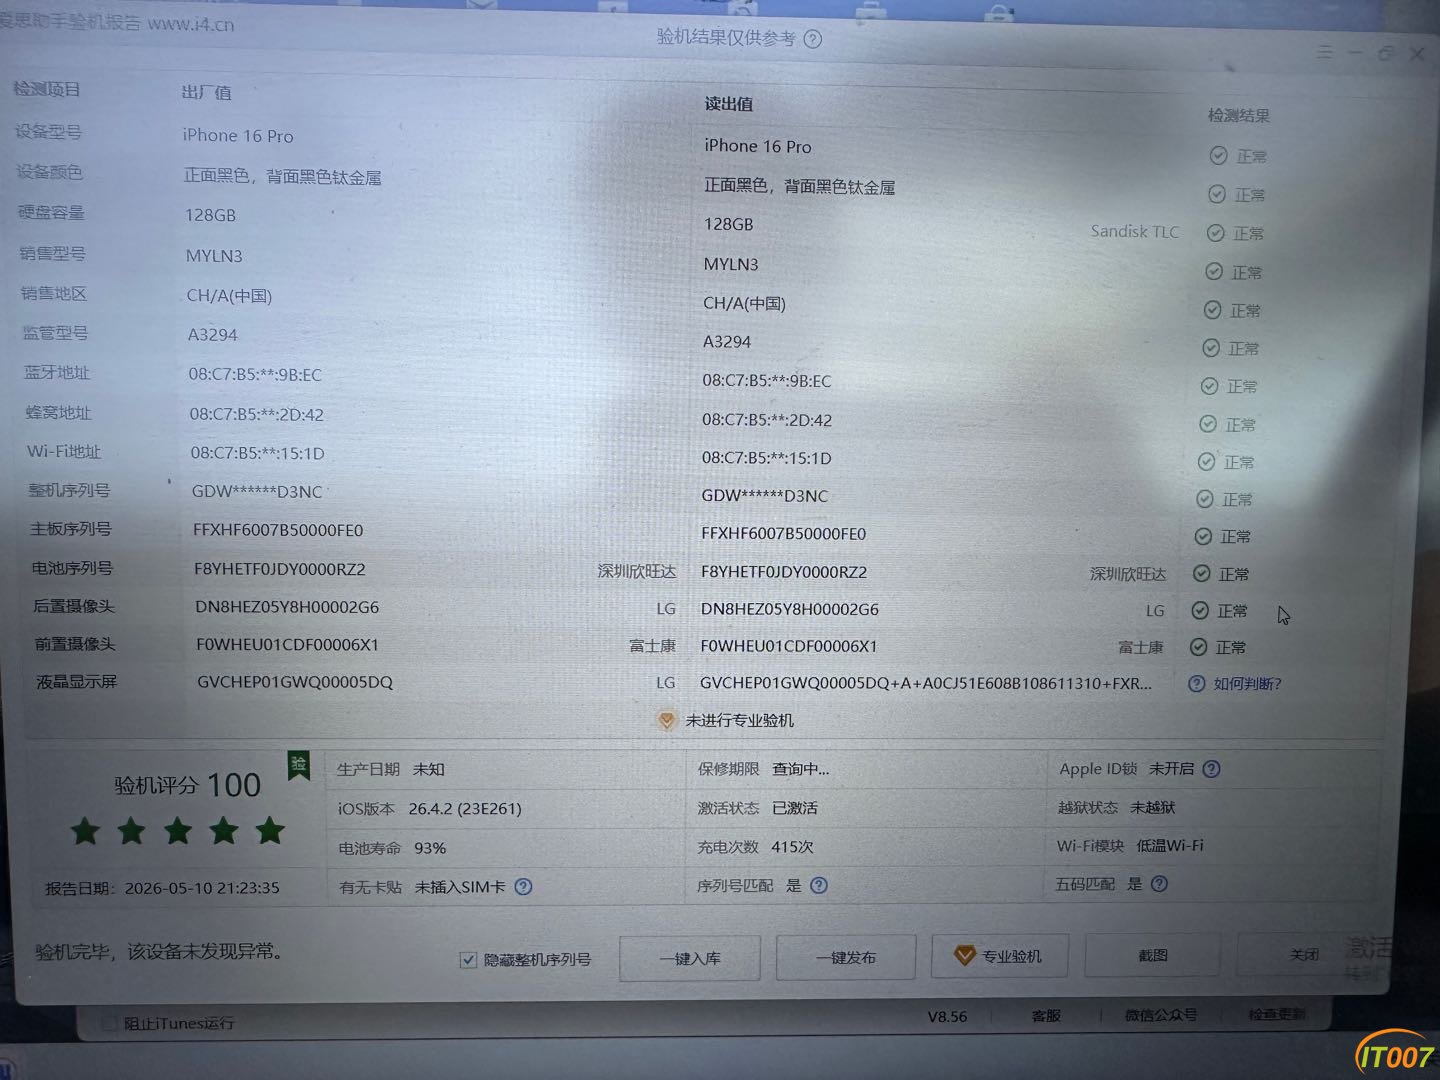Click the question icon before 如何判断?

coord(1196,684)
